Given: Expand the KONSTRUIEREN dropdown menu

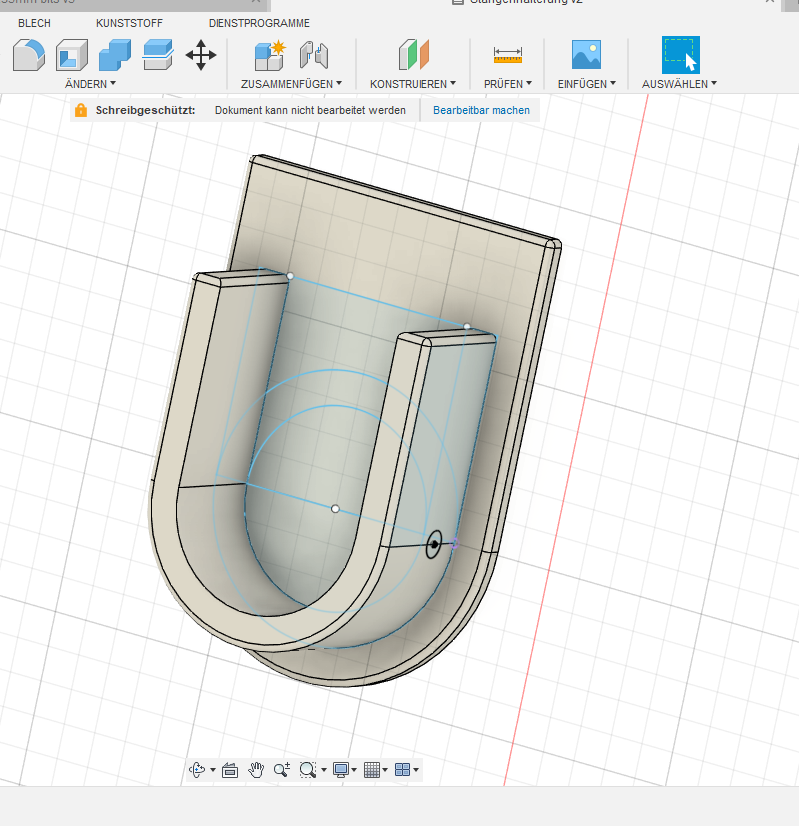Looking at the screenshot, I should [413, 84].
